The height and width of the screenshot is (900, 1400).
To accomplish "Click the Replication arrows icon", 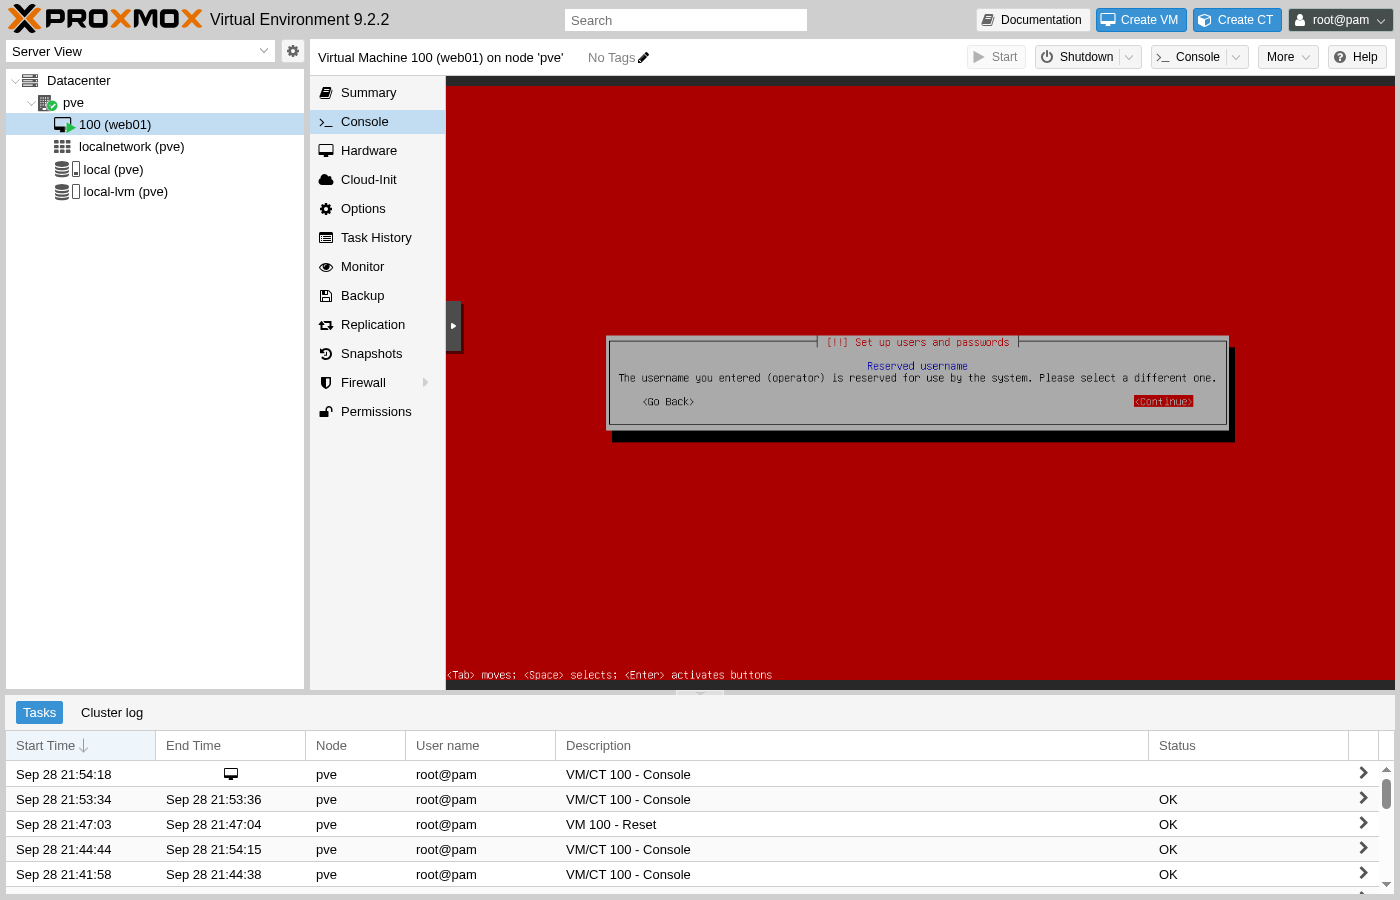I will pyautogui.click(x=326, y=325).
